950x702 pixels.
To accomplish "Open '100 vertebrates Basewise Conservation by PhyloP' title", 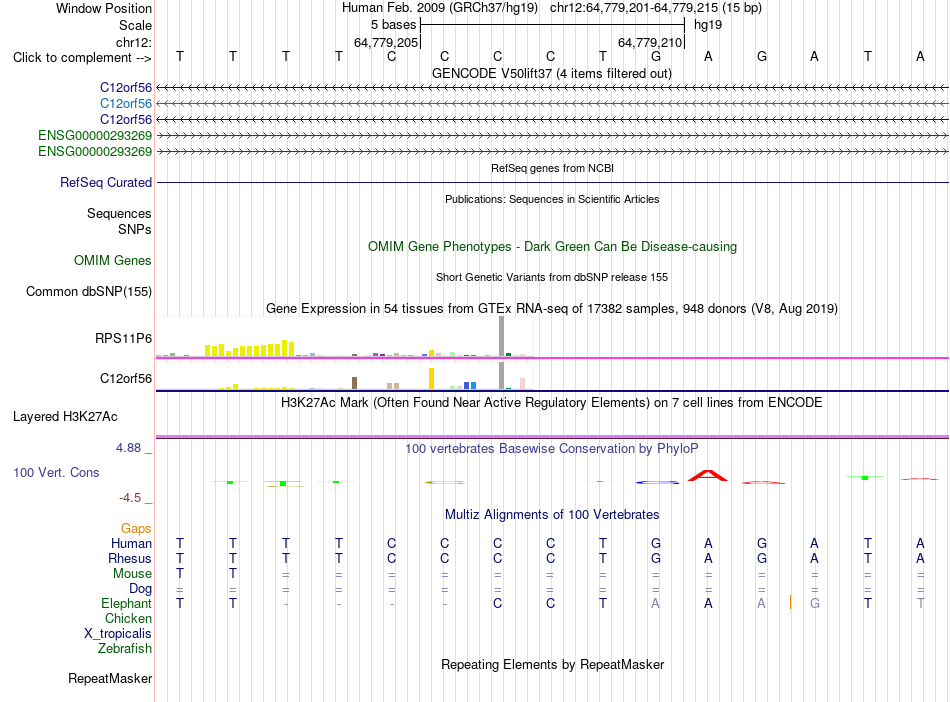I will click(x=552, y=449).
